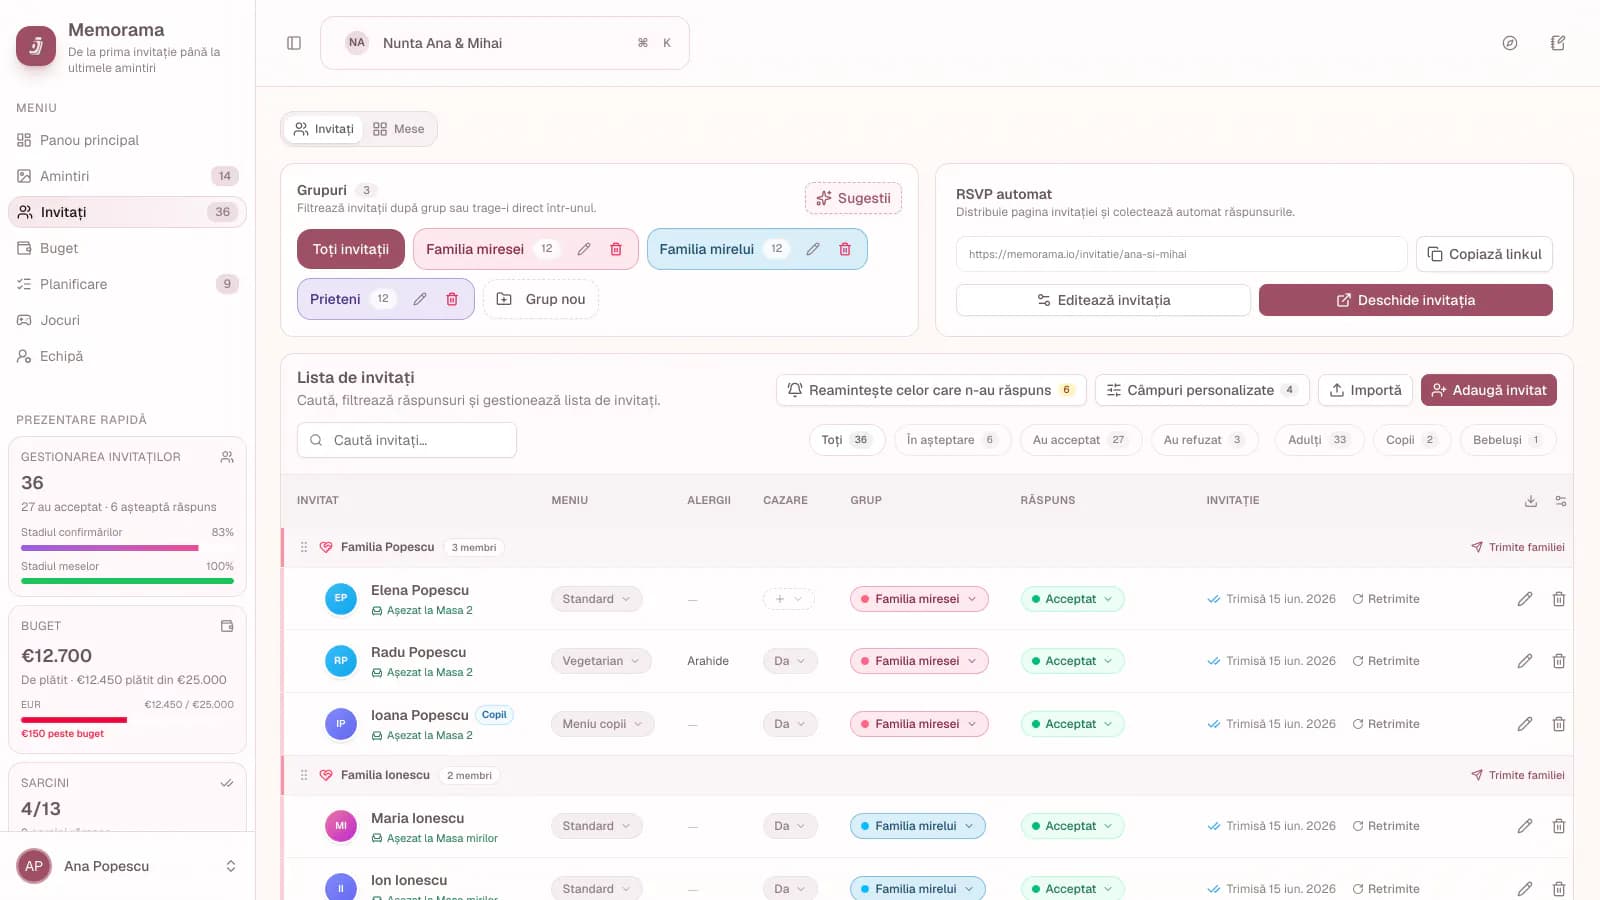Image resolution: width=1600 pixels, height=900 pixels.
Task: Change Ioana Popescu's Acceptat response
Action: coord(1072,724)
